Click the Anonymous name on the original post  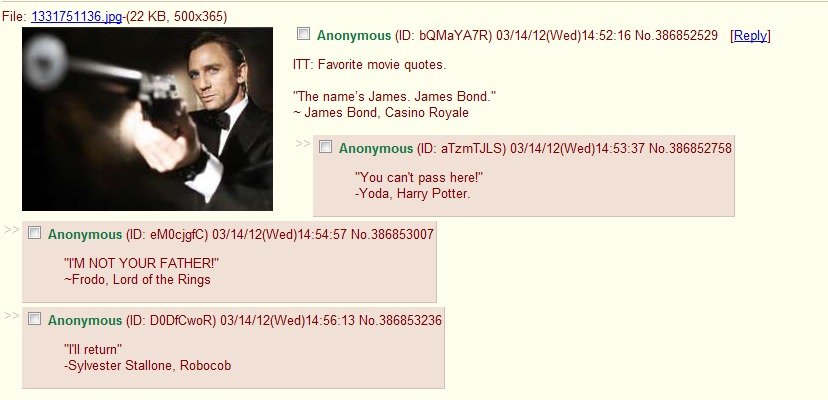coord(354,35)
